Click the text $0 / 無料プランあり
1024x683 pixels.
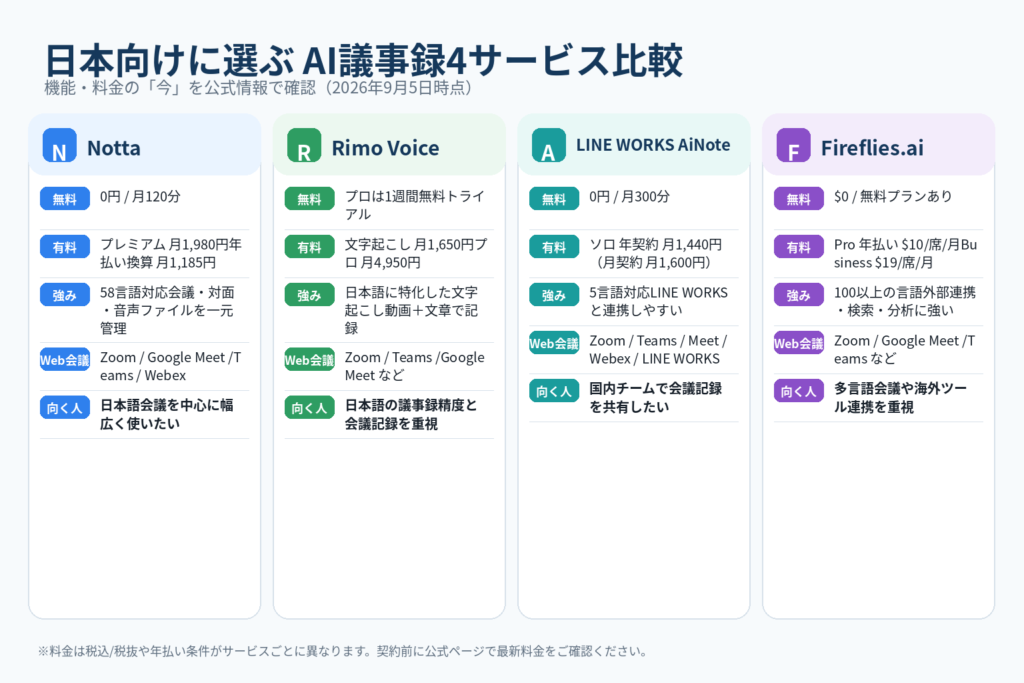(893, 197)
